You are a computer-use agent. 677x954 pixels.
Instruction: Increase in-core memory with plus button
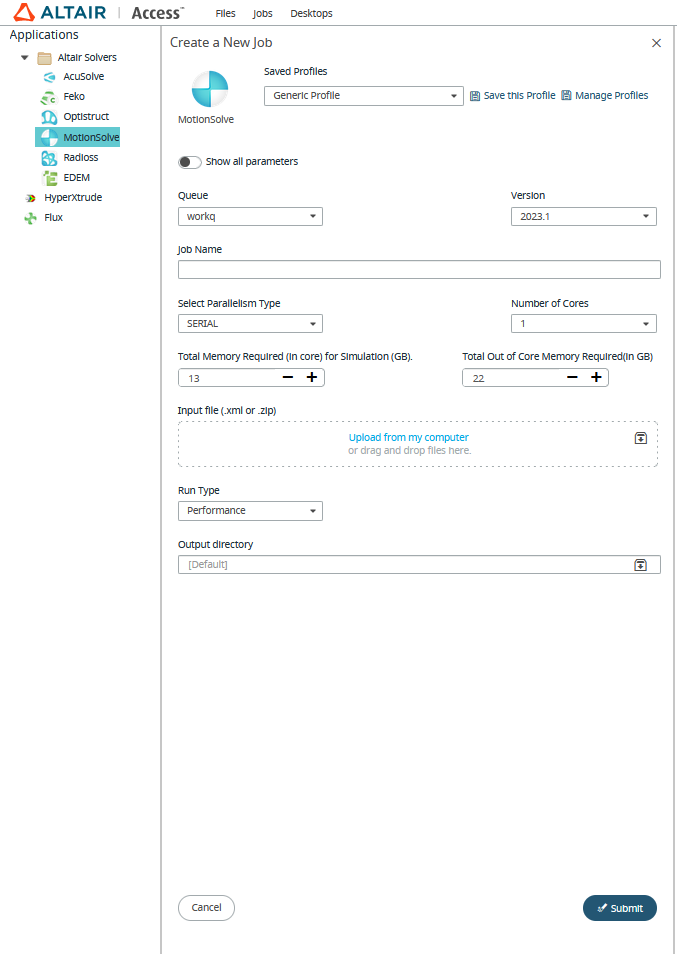point(312,378)
